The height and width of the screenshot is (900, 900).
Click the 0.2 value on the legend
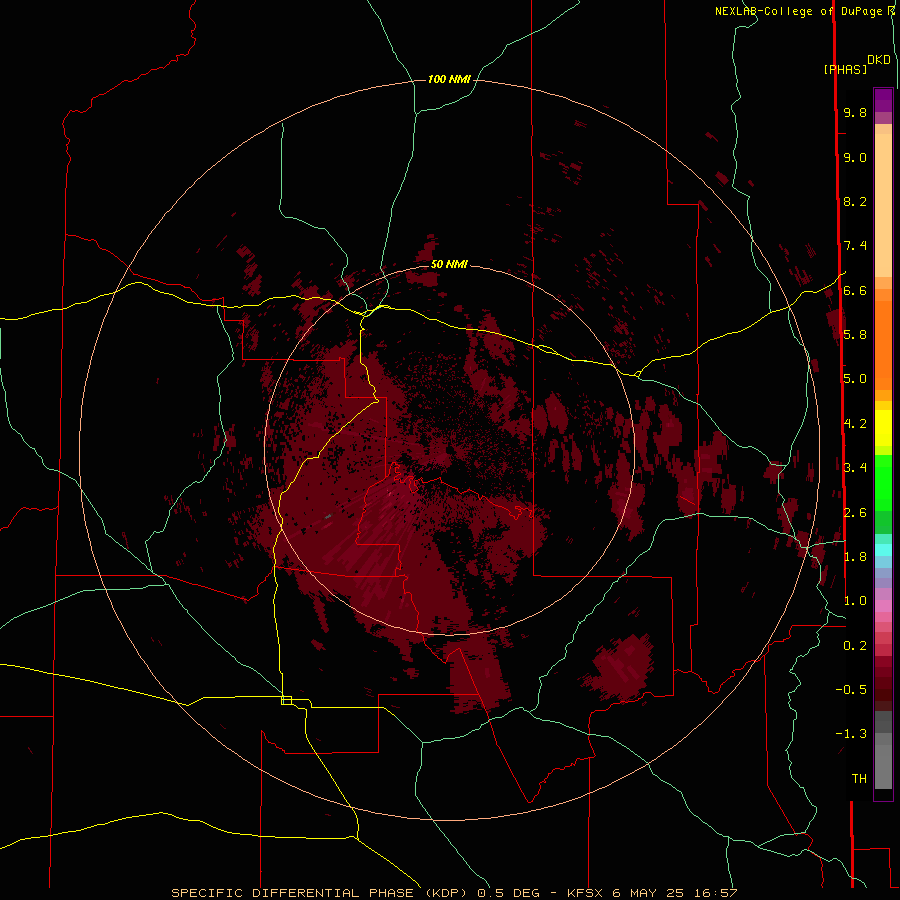(x=855, y=645)
